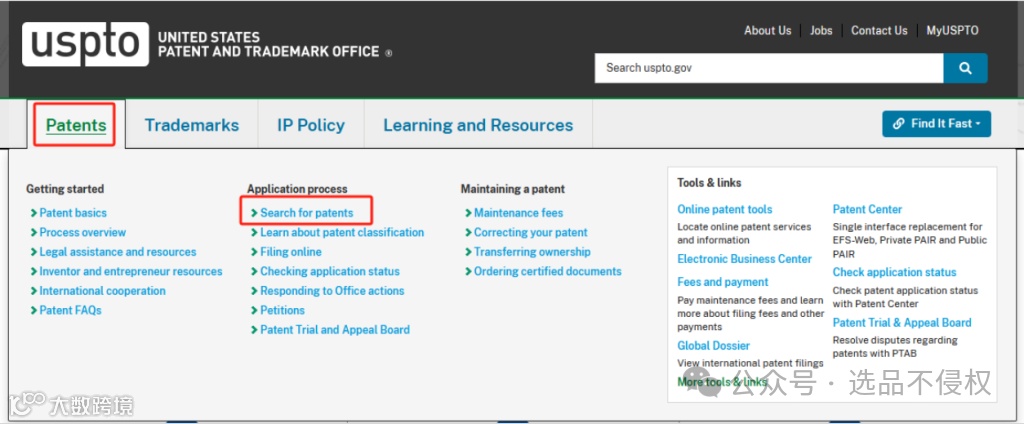The image size is (1024, 424).
Task: Open the About Us link
Action: (x=767, y=31)
